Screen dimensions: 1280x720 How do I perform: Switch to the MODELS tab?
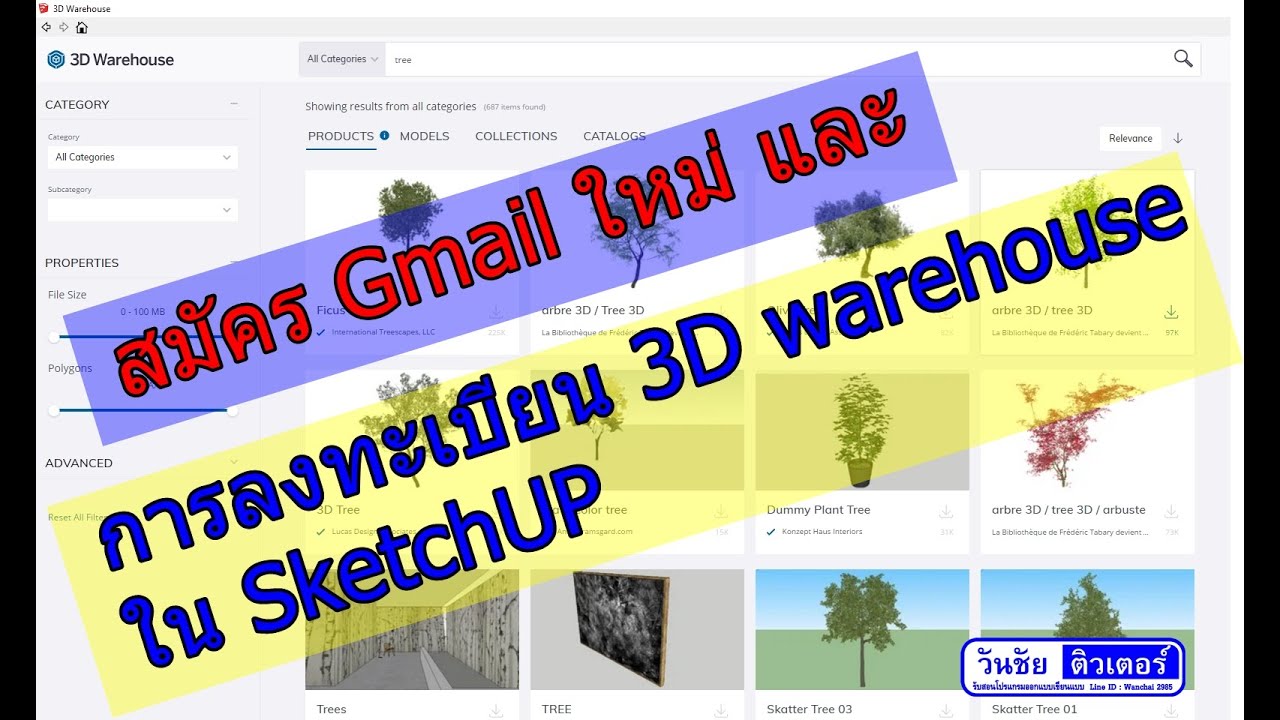click(x=425, y=136)
